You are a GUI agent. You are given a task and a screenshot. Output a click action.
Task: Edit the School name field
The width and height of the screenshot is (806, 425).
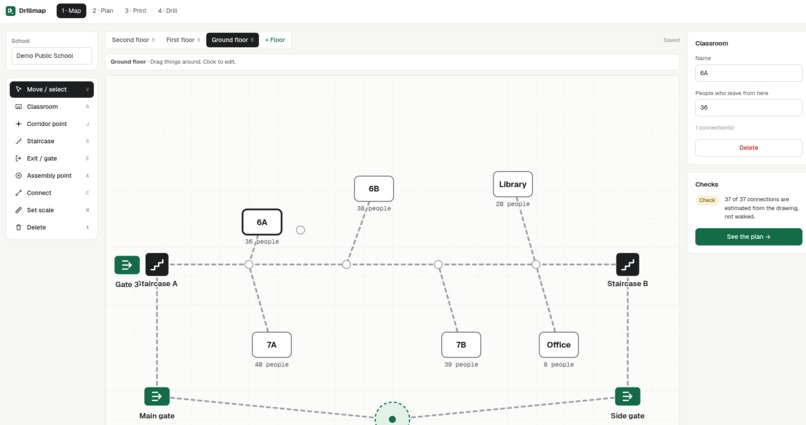(x=51, y=56)
